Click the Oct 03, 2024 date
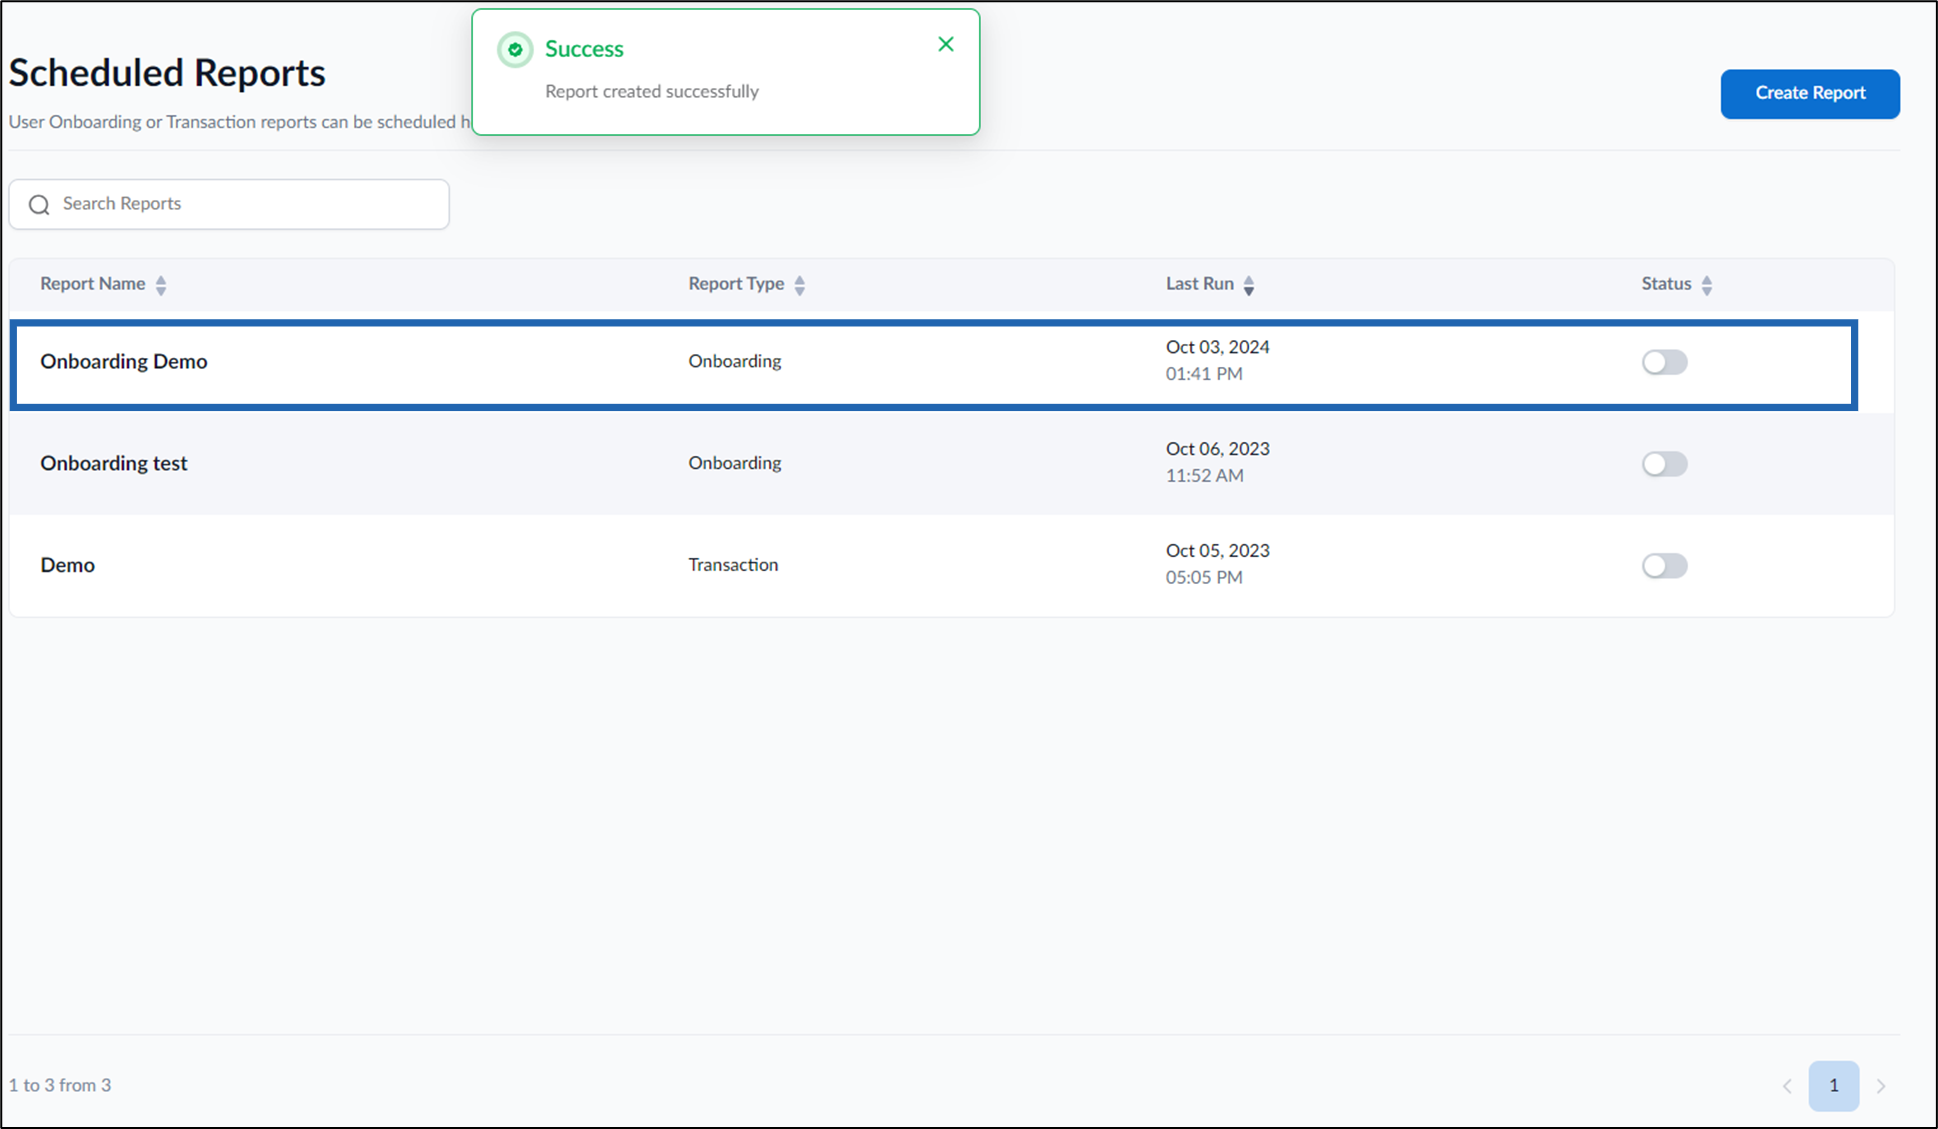1938x1129 pixels. pos(1217,347)
